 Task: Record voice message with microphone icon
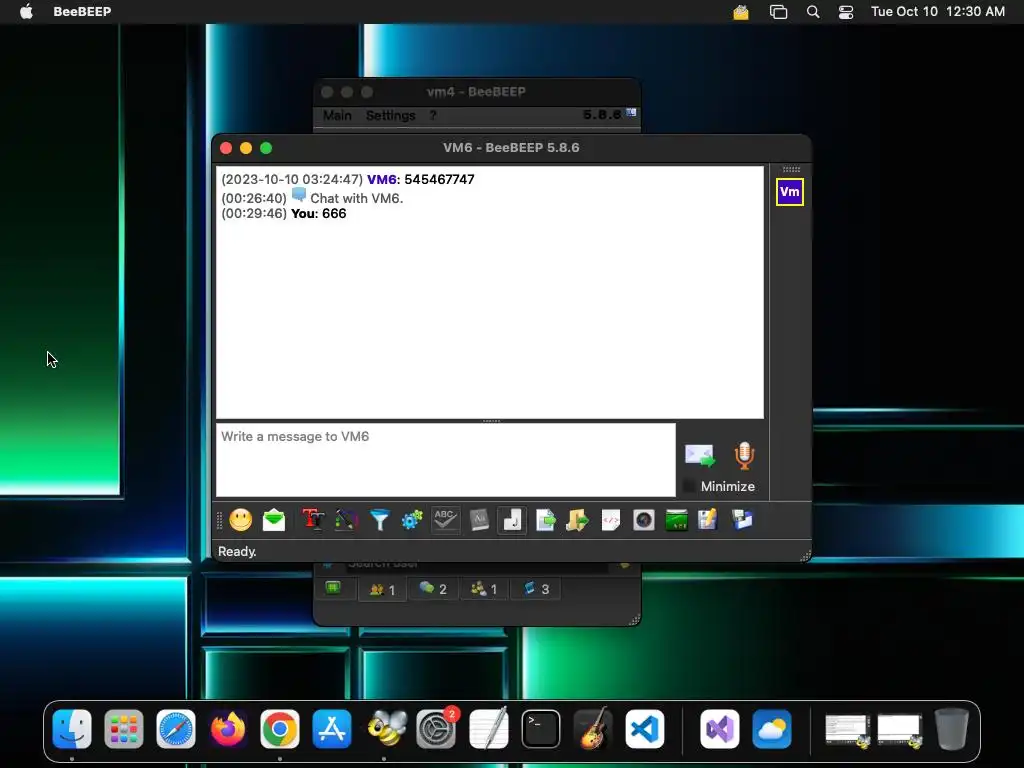pos(744,455)
